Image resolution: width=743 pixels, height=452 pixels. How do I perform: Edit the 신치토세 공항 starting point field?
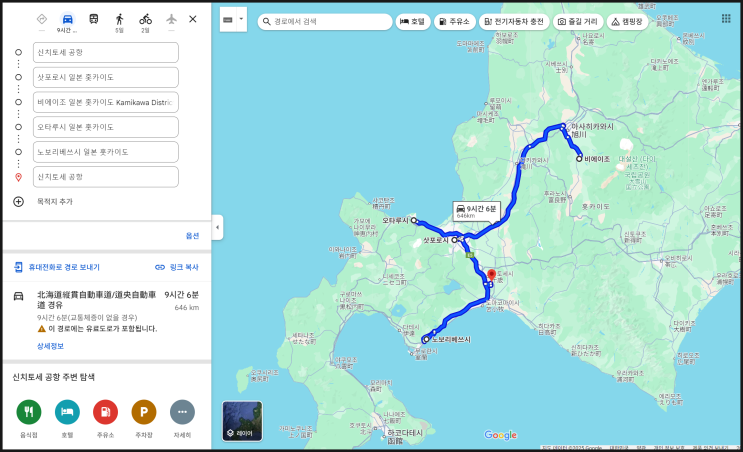tap(106, 53)
